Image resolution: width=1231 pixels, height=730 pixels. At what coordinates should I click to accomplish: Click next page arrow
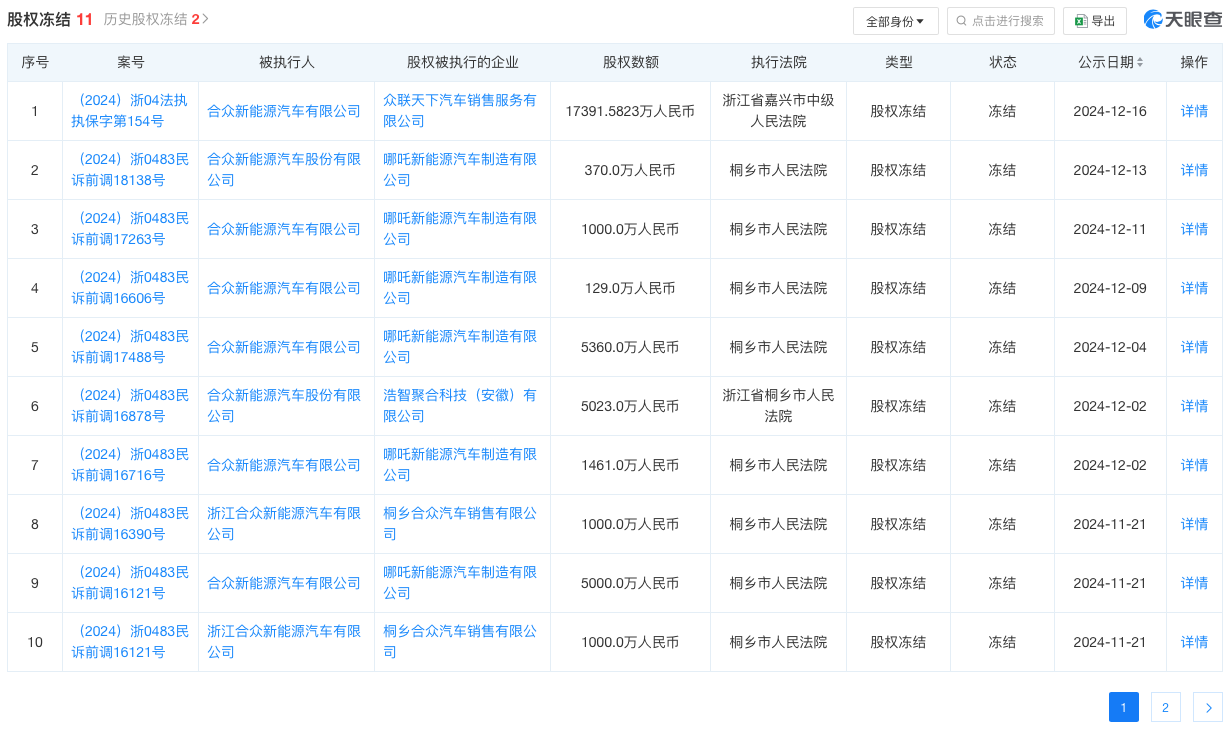[x=1208, y=707]
